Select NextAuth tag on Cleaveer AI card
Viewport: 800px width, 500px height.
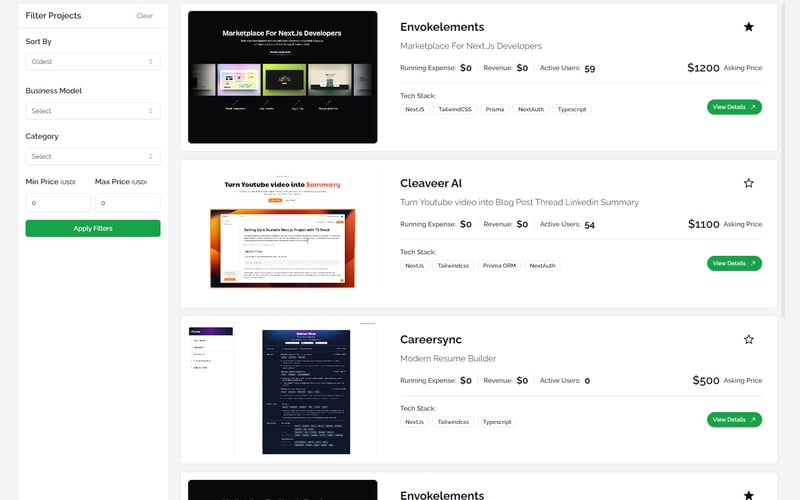(542, 265)
